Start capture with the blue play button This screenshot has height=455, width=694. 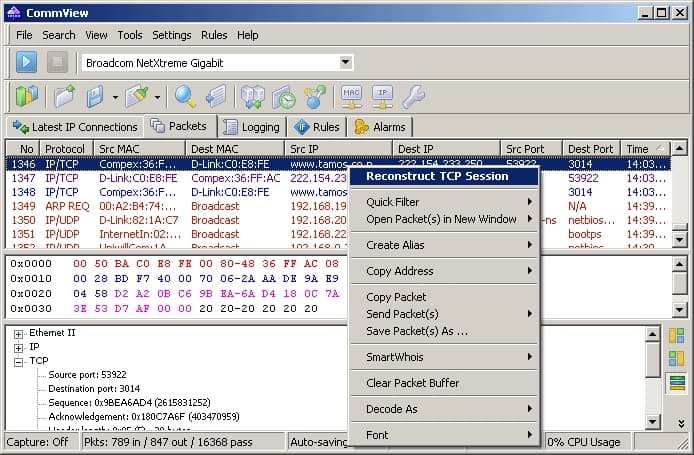click(x=27, y=62)
